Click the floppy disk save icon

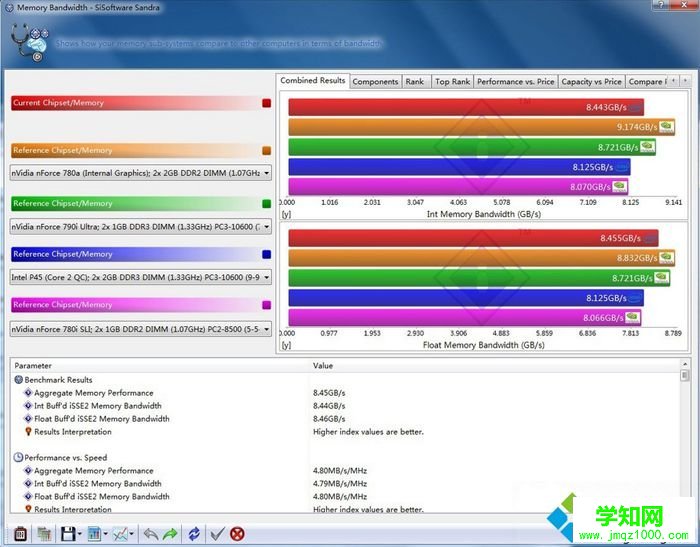pyautogui.click(x=68, y=534)
